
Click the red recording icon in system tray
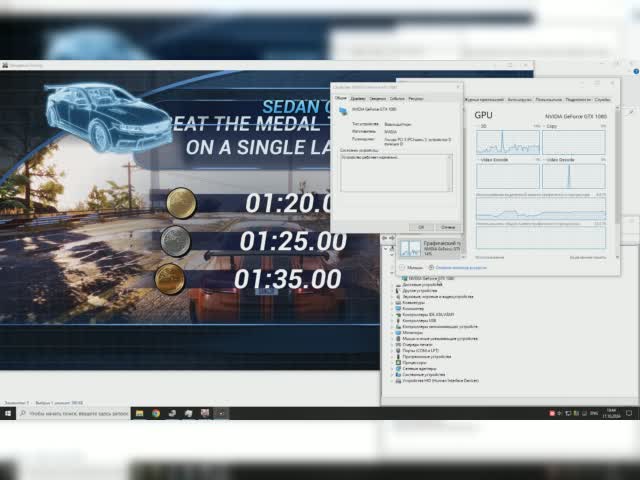(x=552, y=413)
